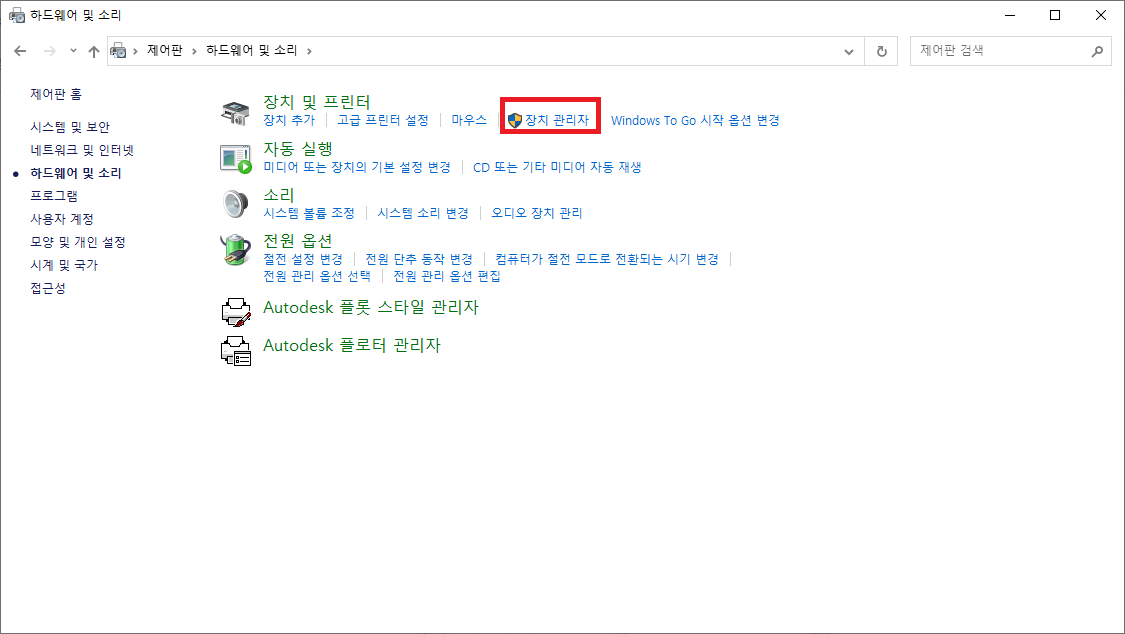Minimize the 하드웨어 및 소리 window
This screenshot has width=1125, height=634.
tap(1010, 15)
